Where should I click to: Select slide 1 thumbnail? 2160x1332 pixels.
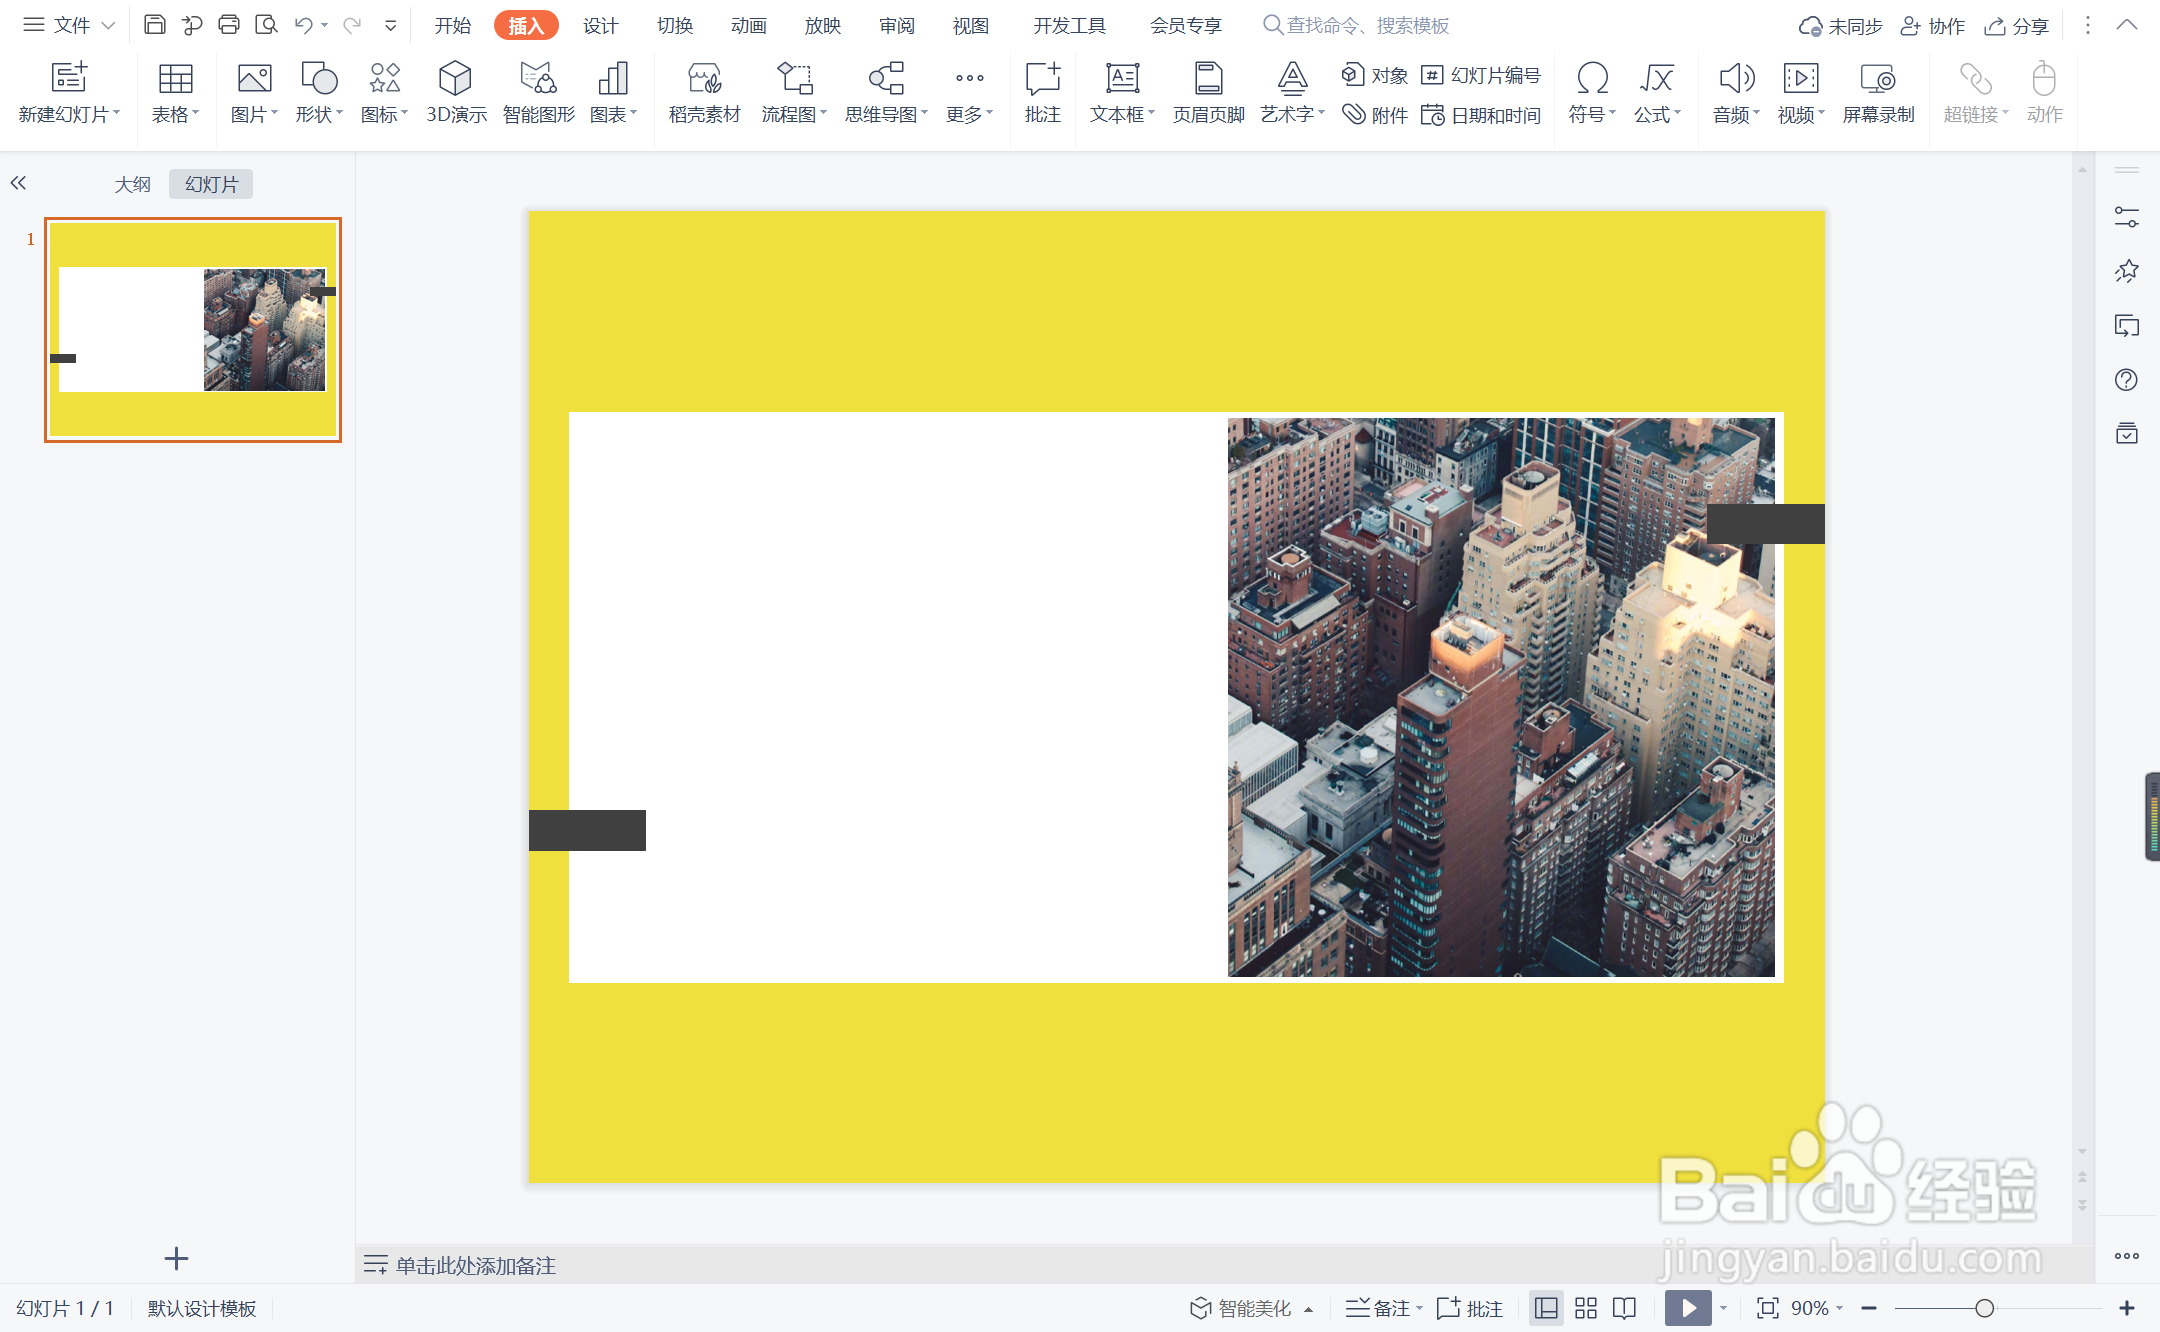coord(193,330)
